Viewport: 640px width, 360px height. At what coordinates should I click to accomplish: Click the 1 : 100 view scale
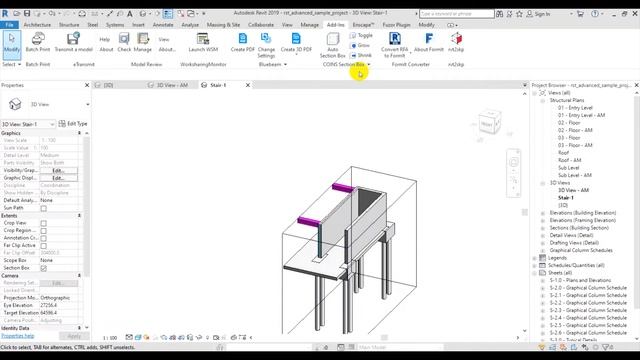coord(110,338)
